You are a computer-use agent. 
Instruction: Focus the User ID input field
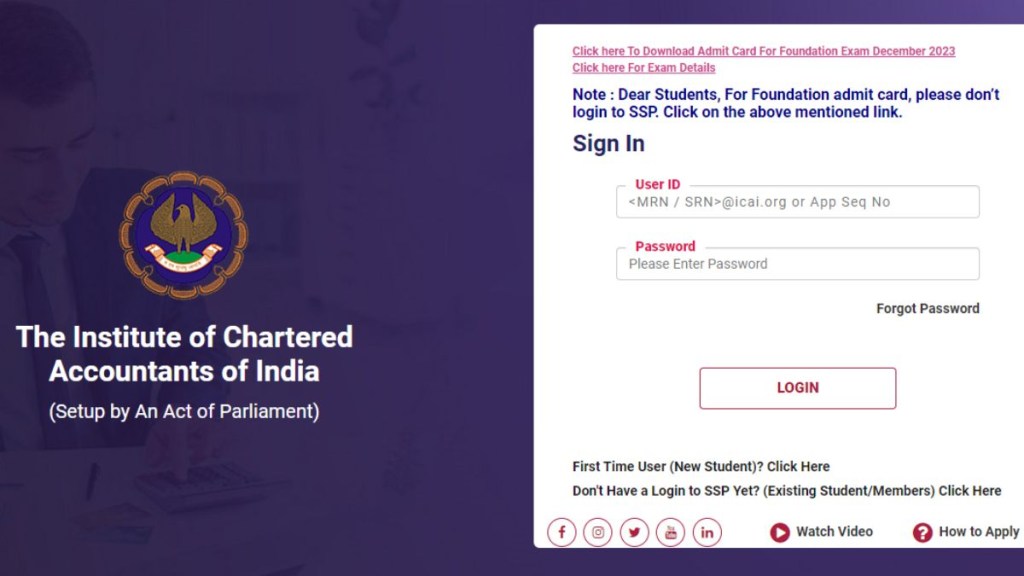coord(797,202)
